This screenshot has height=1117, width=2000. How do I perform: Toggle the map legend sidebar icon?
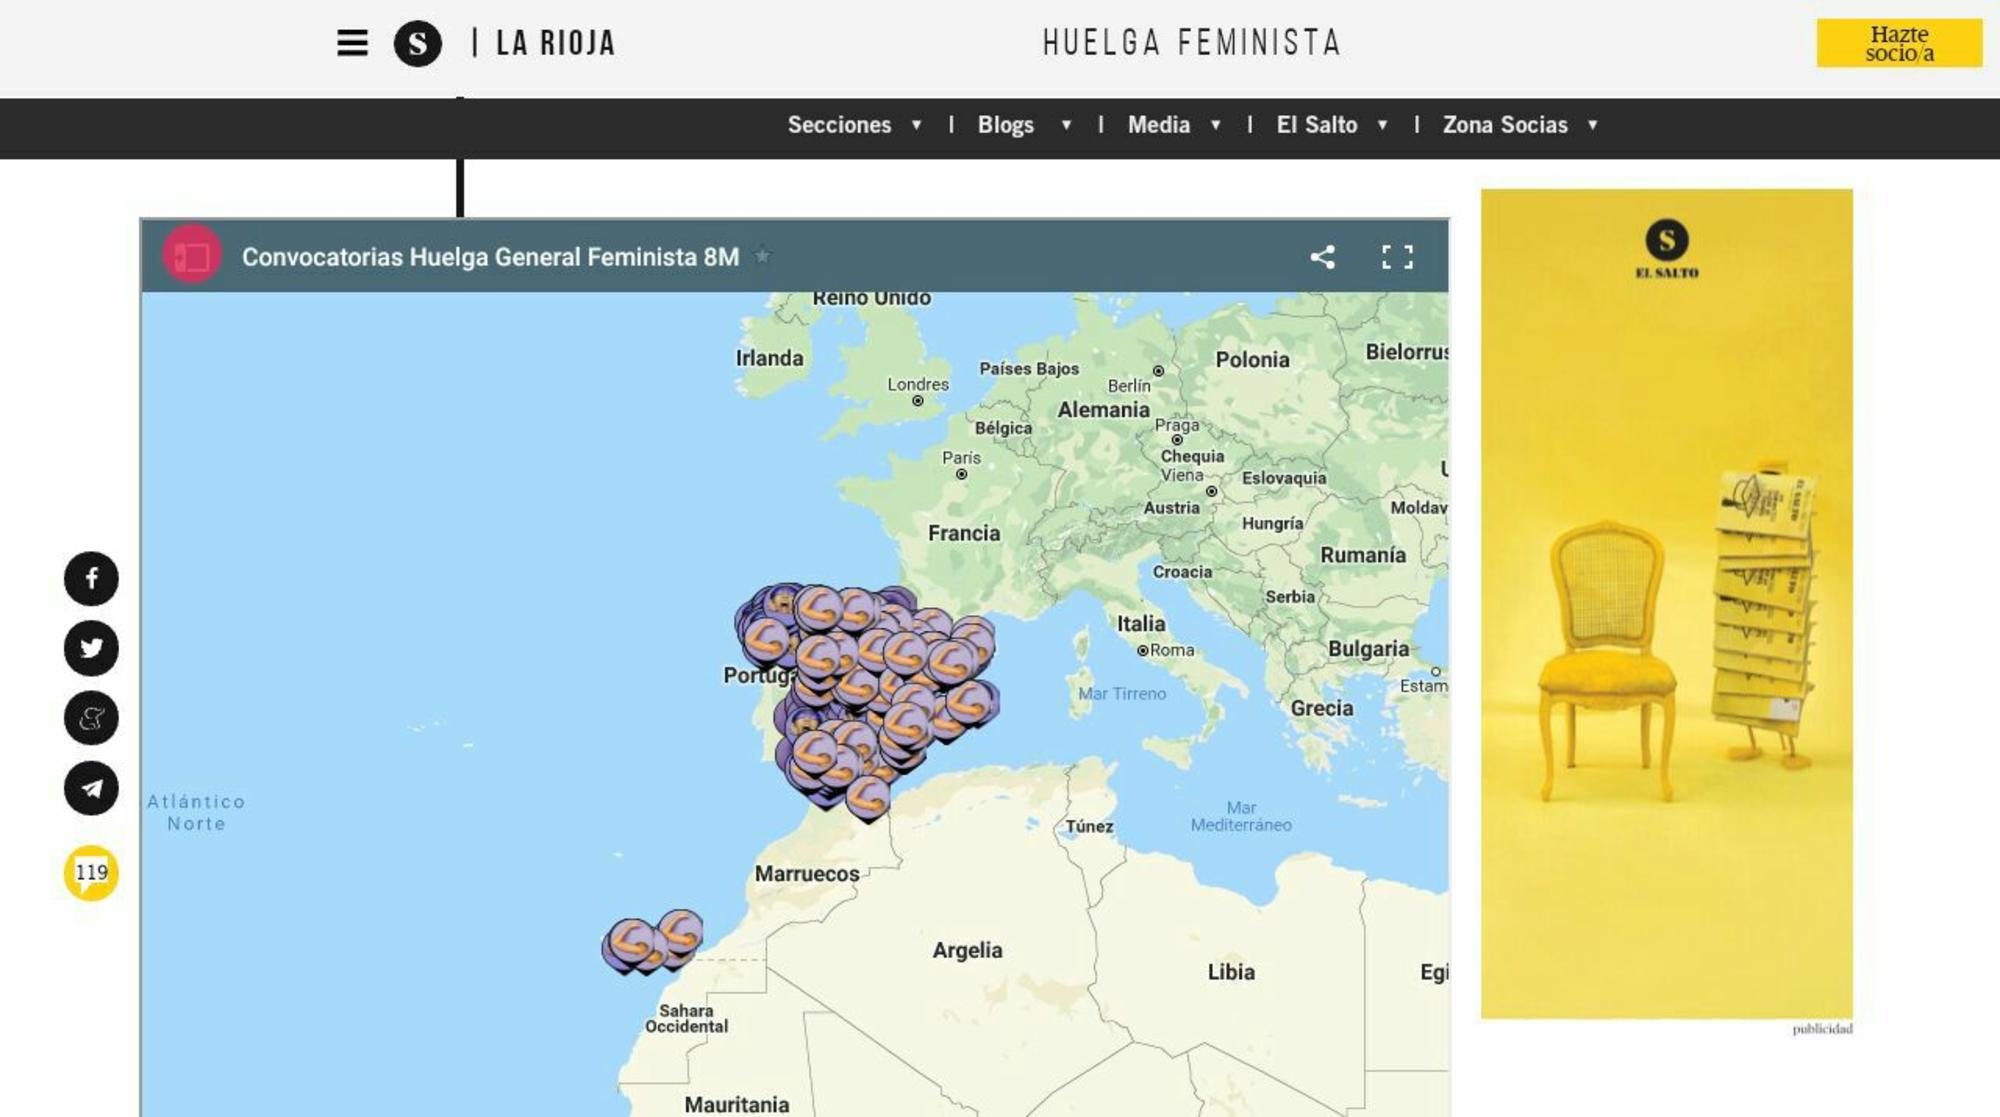[192, 257]
